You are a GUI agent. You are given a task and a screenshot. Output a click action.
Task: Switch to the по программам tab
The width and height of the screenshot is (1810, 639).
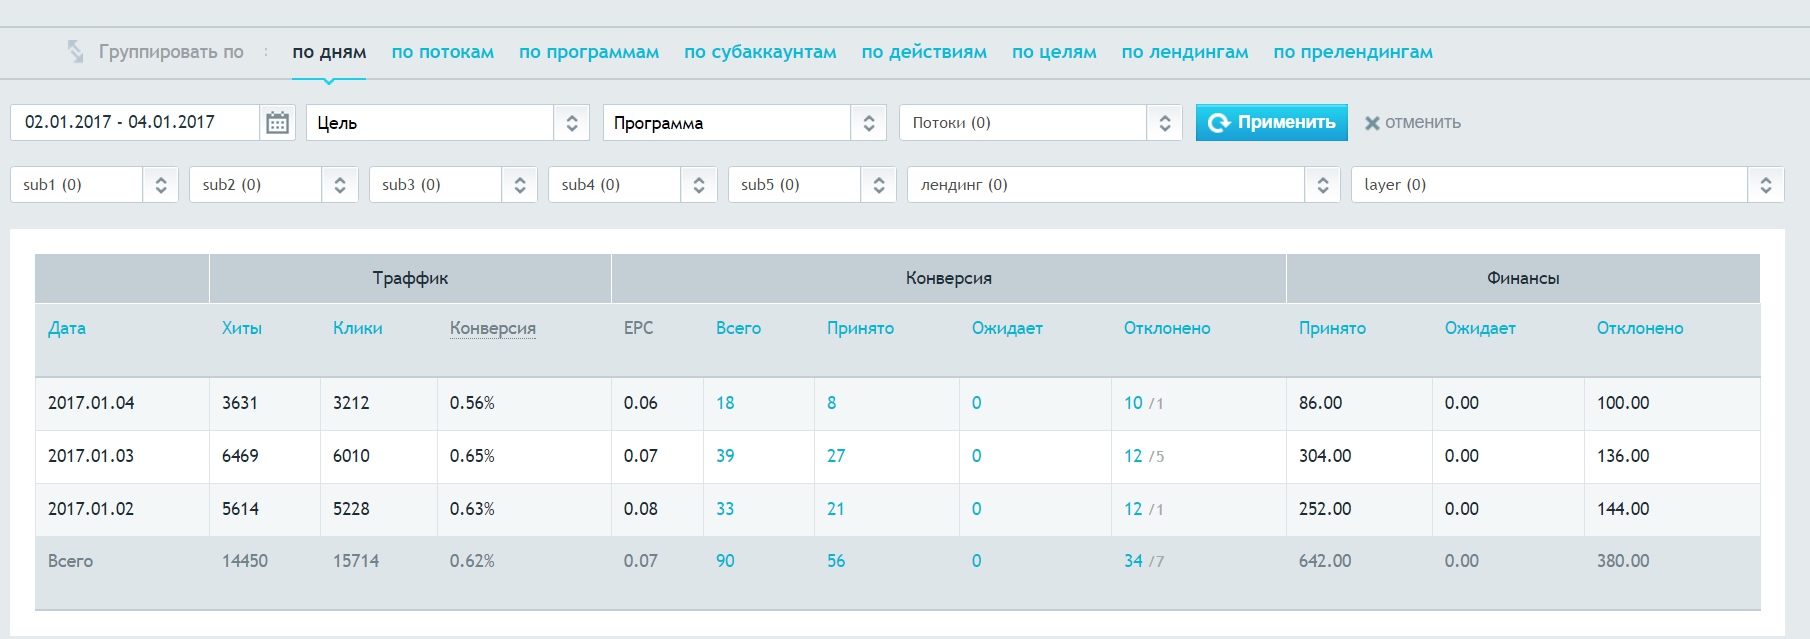(589, 52)
